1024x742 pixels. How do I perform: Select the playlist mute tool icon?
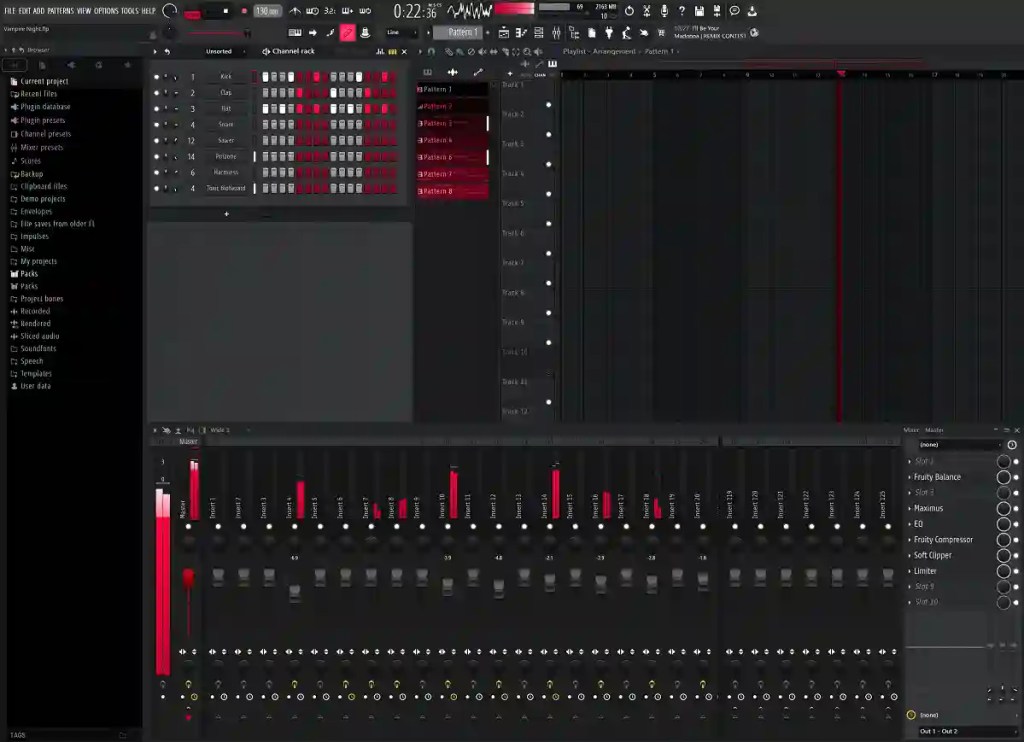(482, 52)
